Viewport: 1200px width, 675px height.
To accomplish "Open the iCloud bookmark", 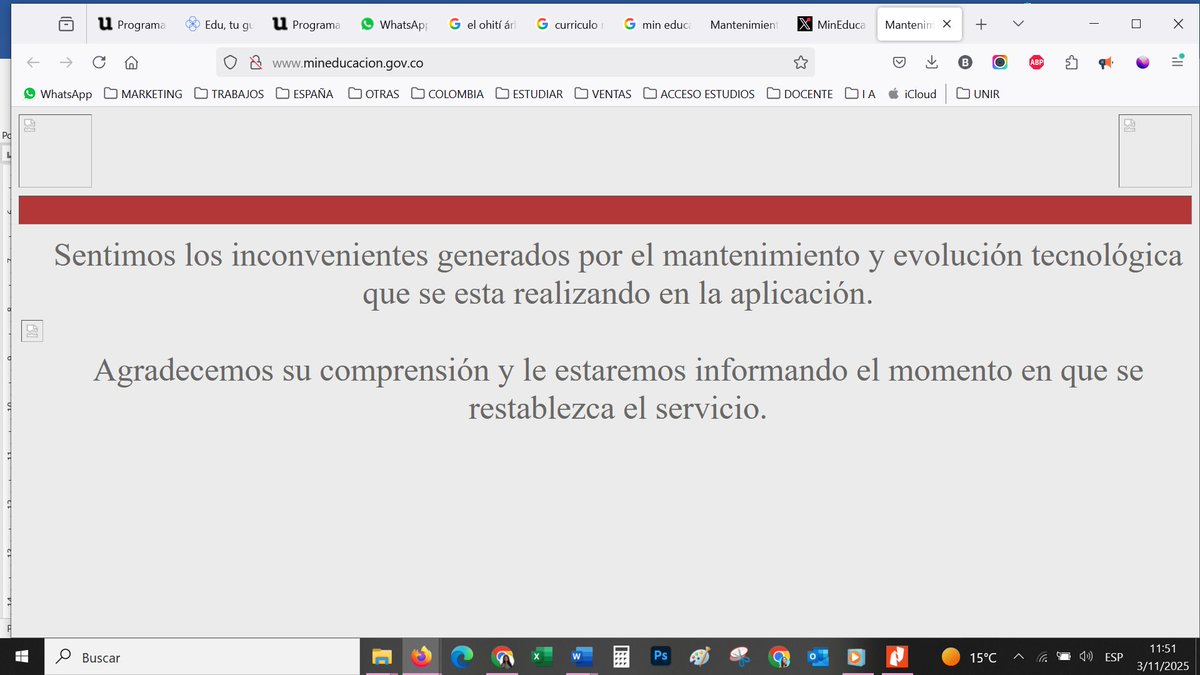I will tap(911, 94).
